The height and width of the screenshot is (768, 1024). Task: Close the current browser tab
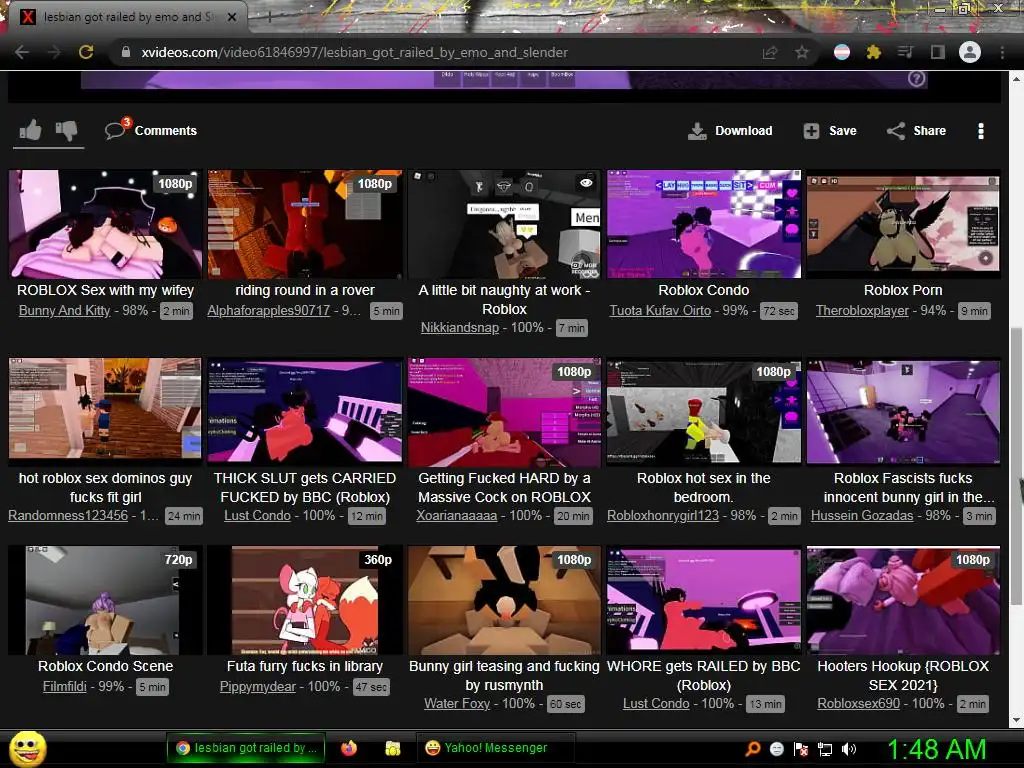point(232,17)
